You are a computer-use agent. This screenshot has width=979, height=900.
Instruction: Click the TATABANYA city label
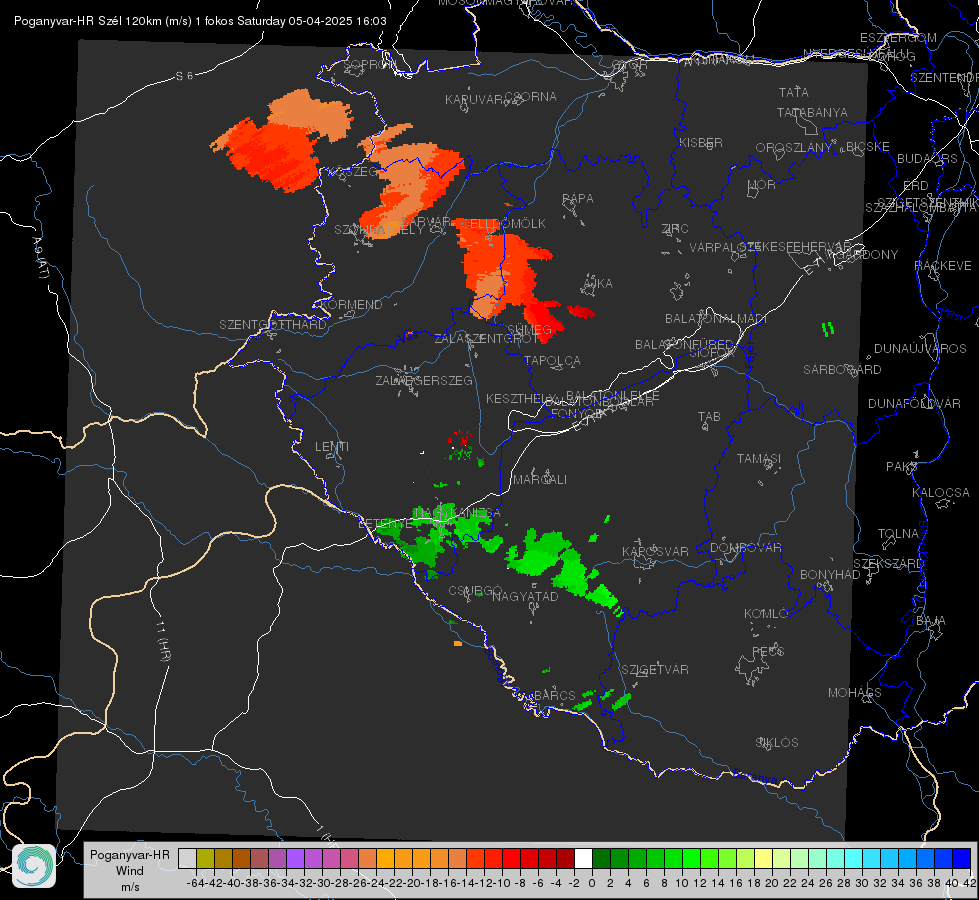(812, 112)
